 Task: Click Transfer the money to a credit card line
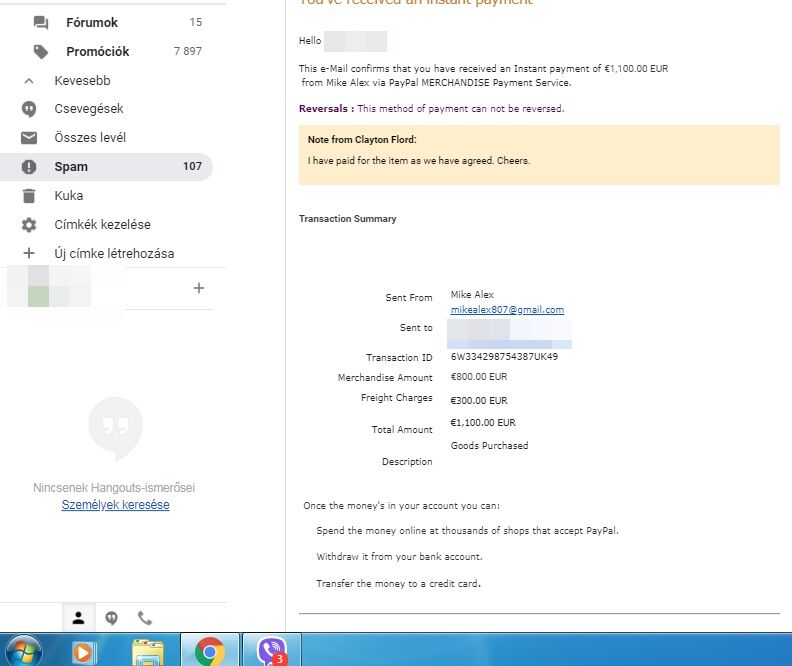point(398,583)
